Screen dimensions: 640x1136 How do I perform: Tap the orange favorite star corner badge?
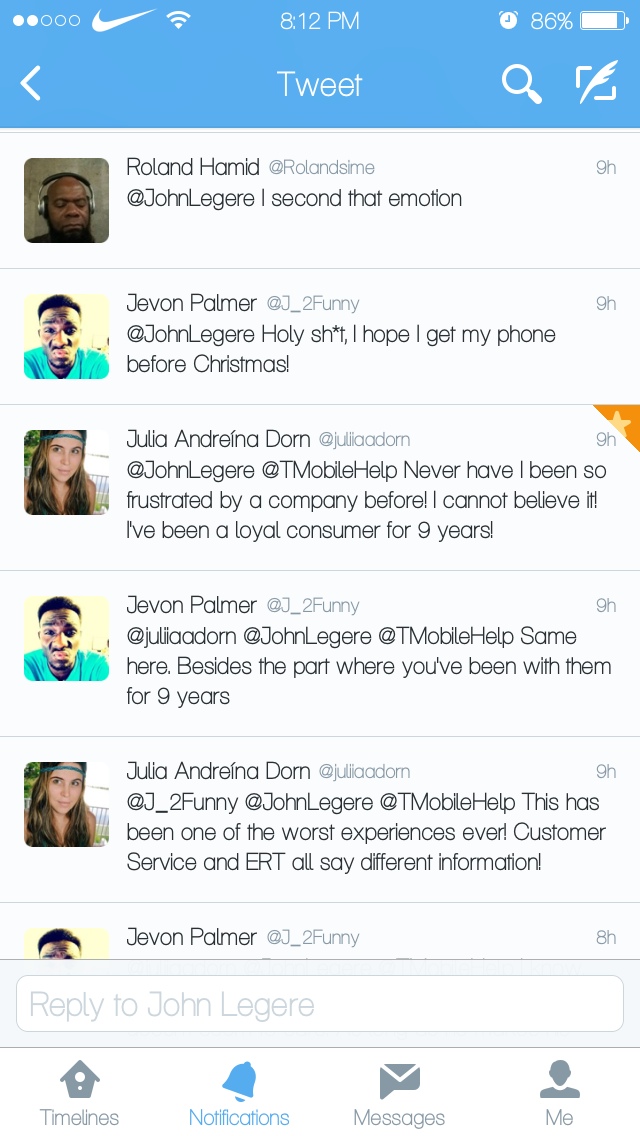pos(620,423)
